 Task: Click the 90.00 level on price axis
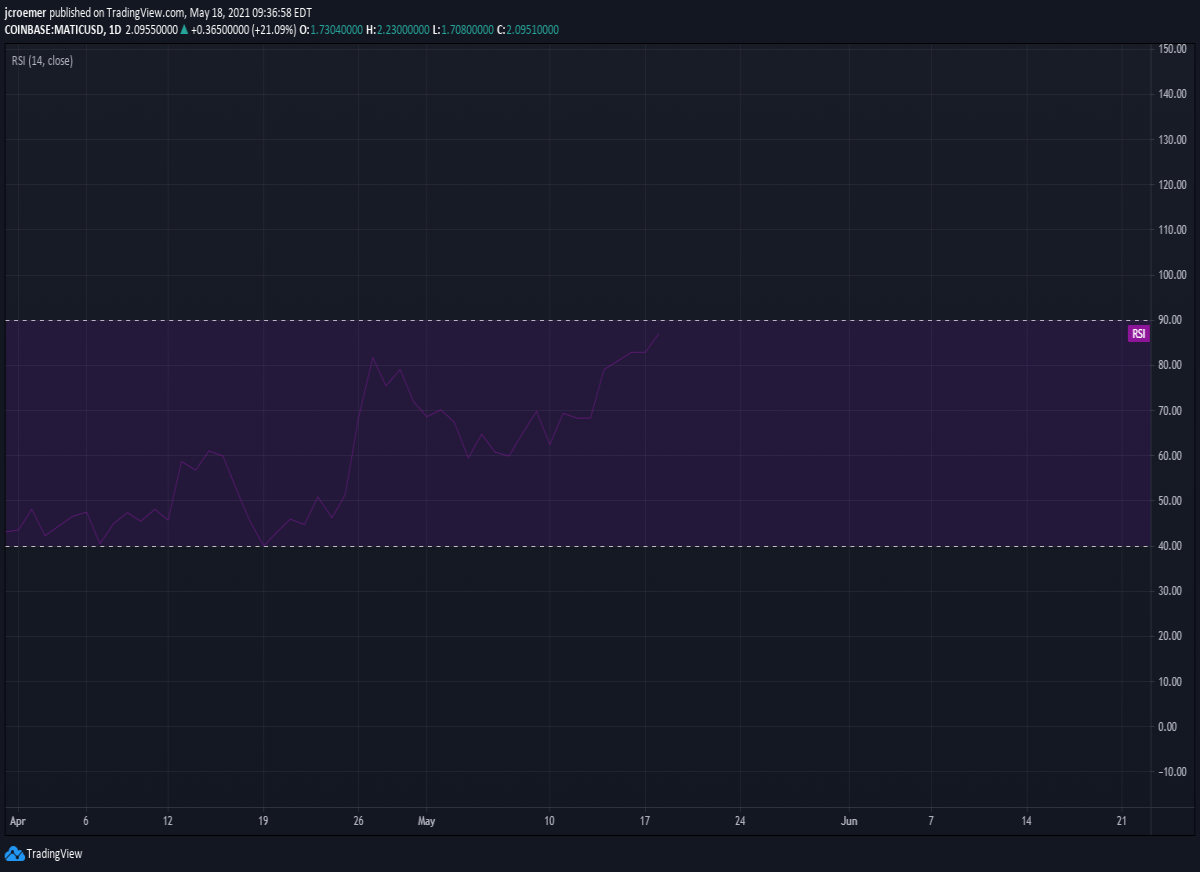(1172, 320)
